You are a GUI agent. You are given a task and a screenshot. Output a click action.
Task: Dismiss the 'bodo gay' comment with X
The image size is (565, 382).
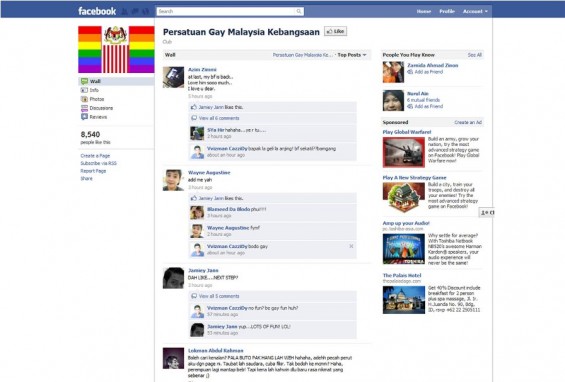tap(351, 246)
